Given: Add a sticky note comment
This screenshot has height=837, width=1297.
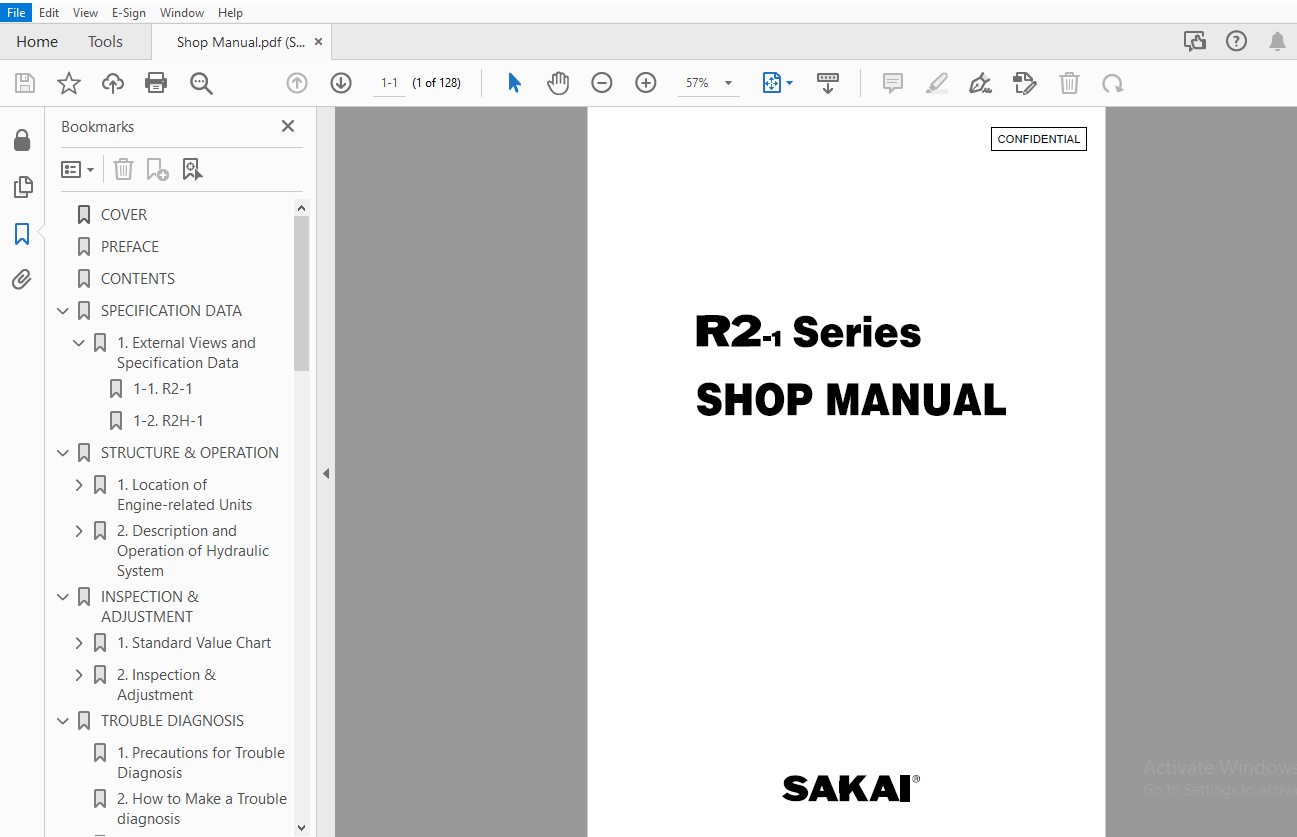Looking at the screenshot, I should tap(893, 83).
